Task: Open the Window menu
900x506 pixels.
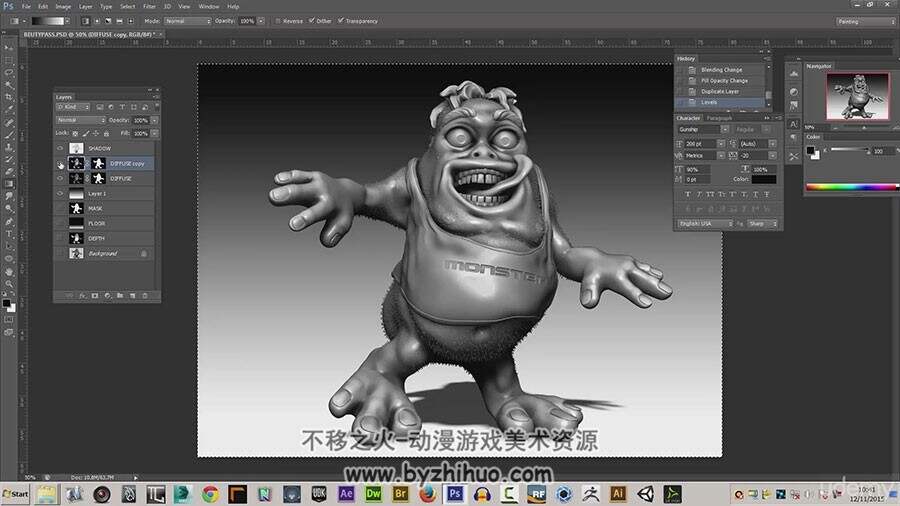Action: click(208, 6)
